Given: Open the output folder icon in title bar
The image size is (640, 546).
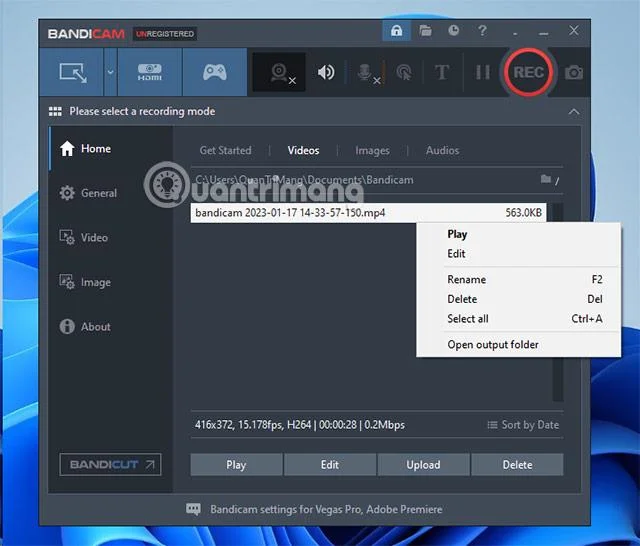Looking at the screenshot, I should click(425, 31).
